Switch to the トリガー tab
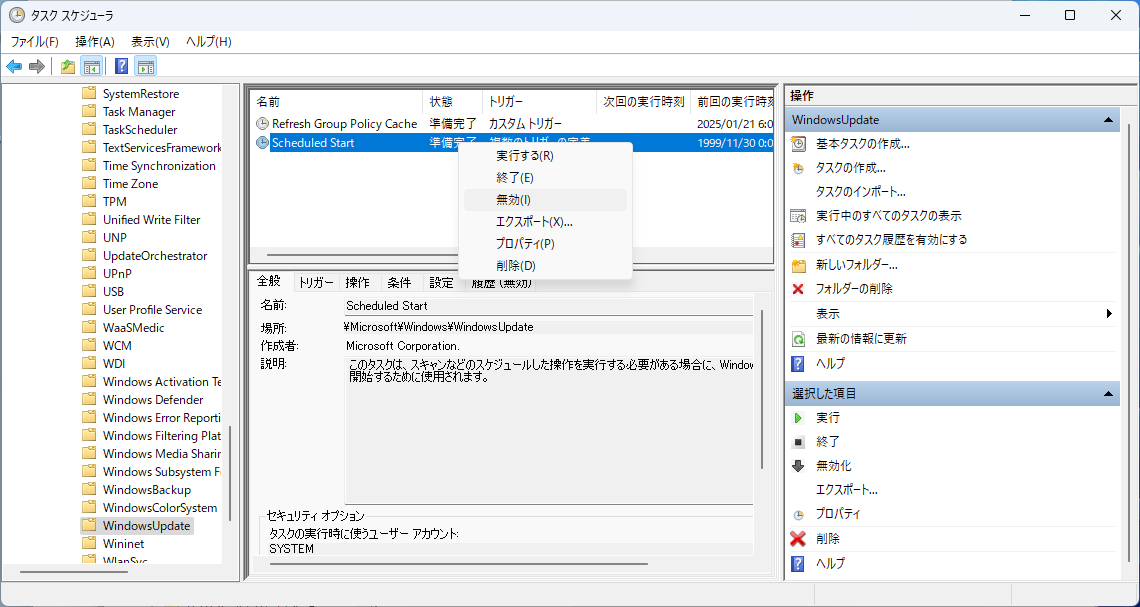This screenshot has width=1140, height=607. [x=316, y=283]
